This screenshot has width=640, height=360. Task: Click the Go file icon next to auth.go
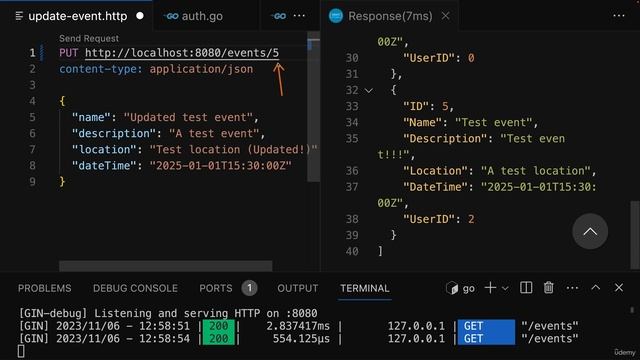[x=171, y=16]
